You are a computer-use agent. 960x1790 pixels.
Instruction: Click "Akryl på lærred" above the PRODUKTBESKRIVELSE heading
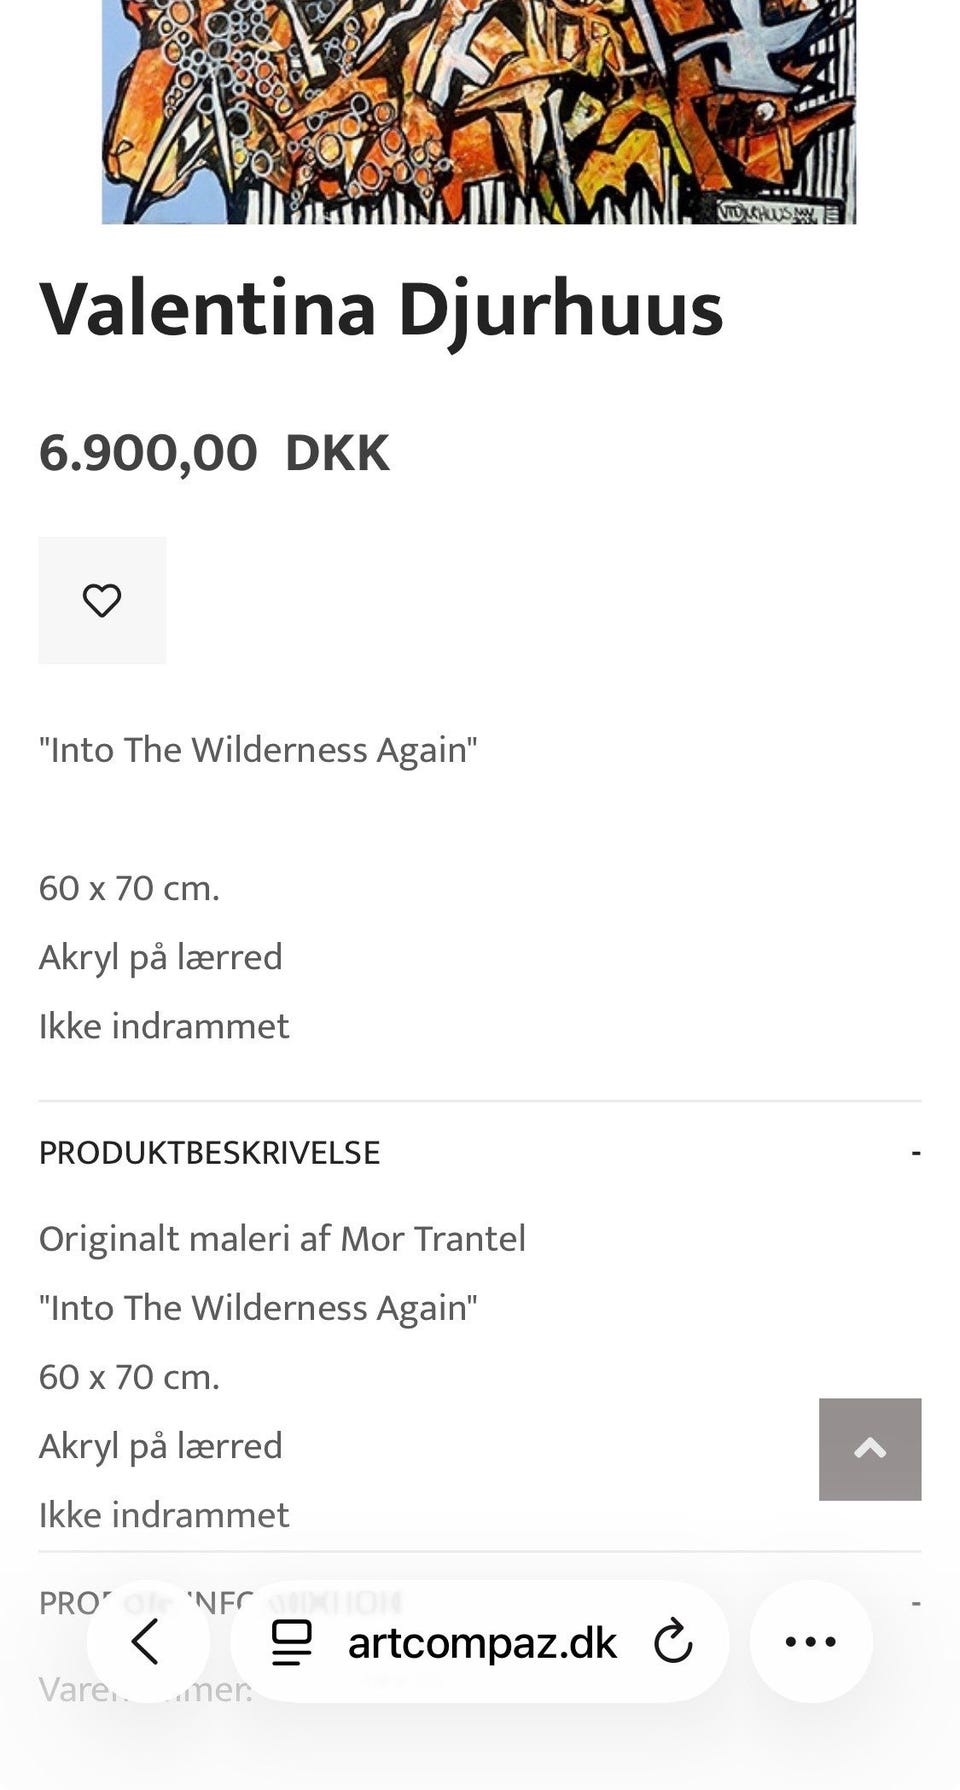coord(160,957)
